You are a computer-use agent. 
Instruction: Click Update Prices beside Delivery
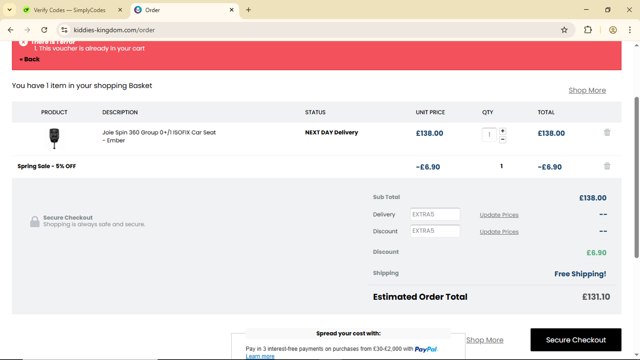pyautogui.click(x=499, y=215)
